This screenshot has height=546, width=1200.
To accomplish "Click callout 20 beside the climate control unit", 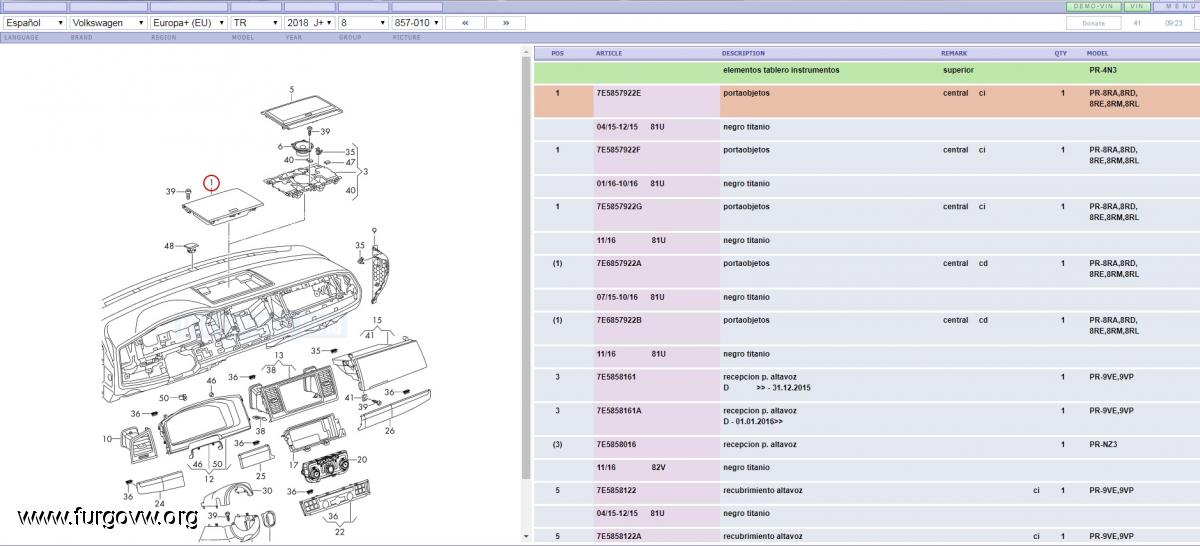I will coord(361,460).
